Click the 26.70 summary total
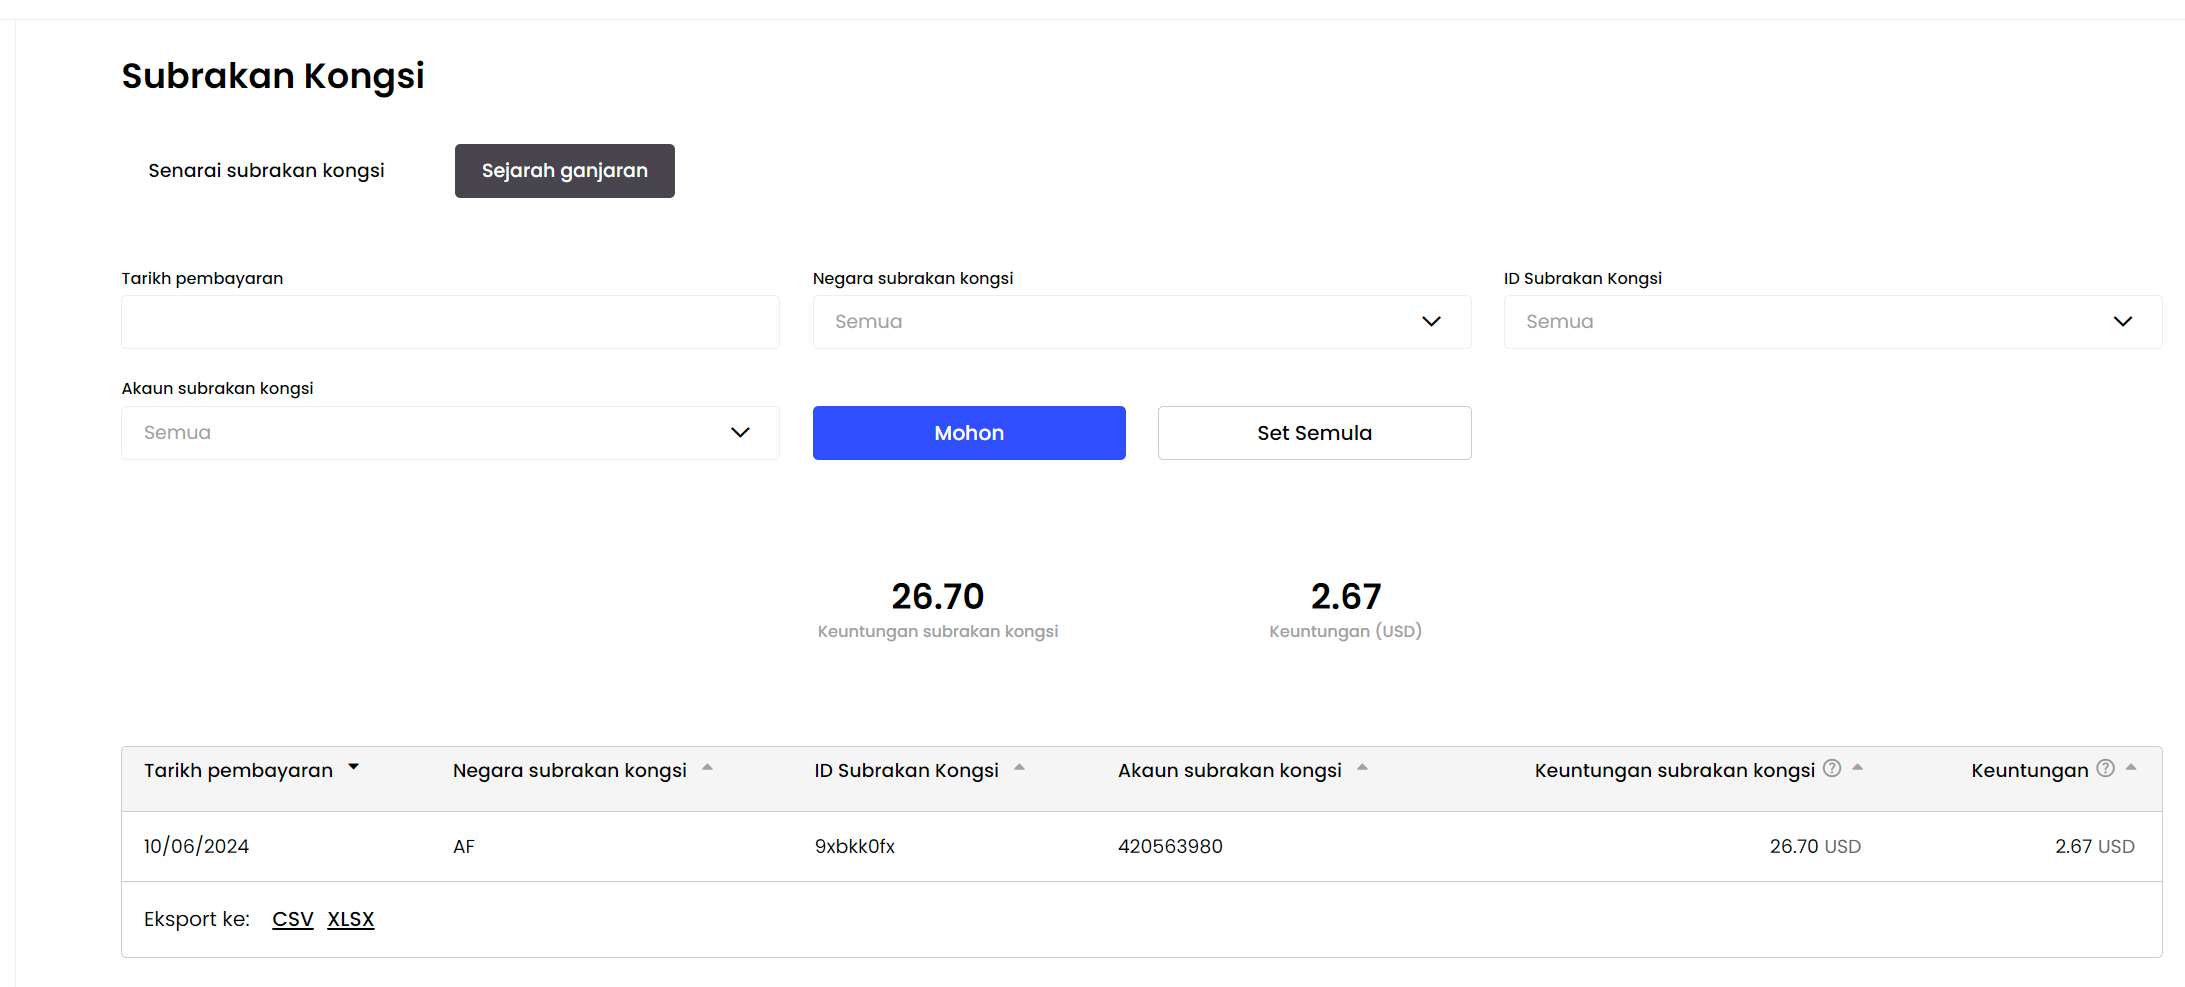Screen dimensions: 2185x987 pos(938,597)
